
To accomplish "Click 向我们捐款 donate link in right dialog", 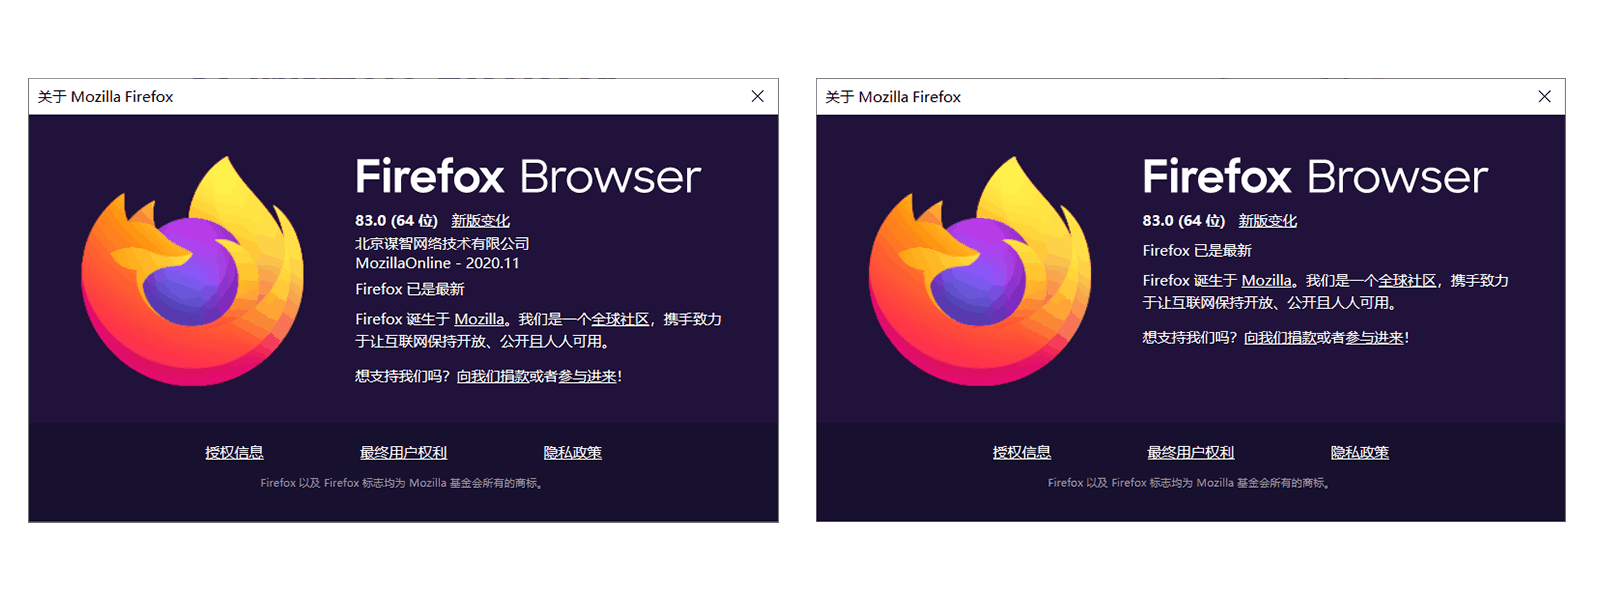I will pyautogui.click(x=1280, y=338).
